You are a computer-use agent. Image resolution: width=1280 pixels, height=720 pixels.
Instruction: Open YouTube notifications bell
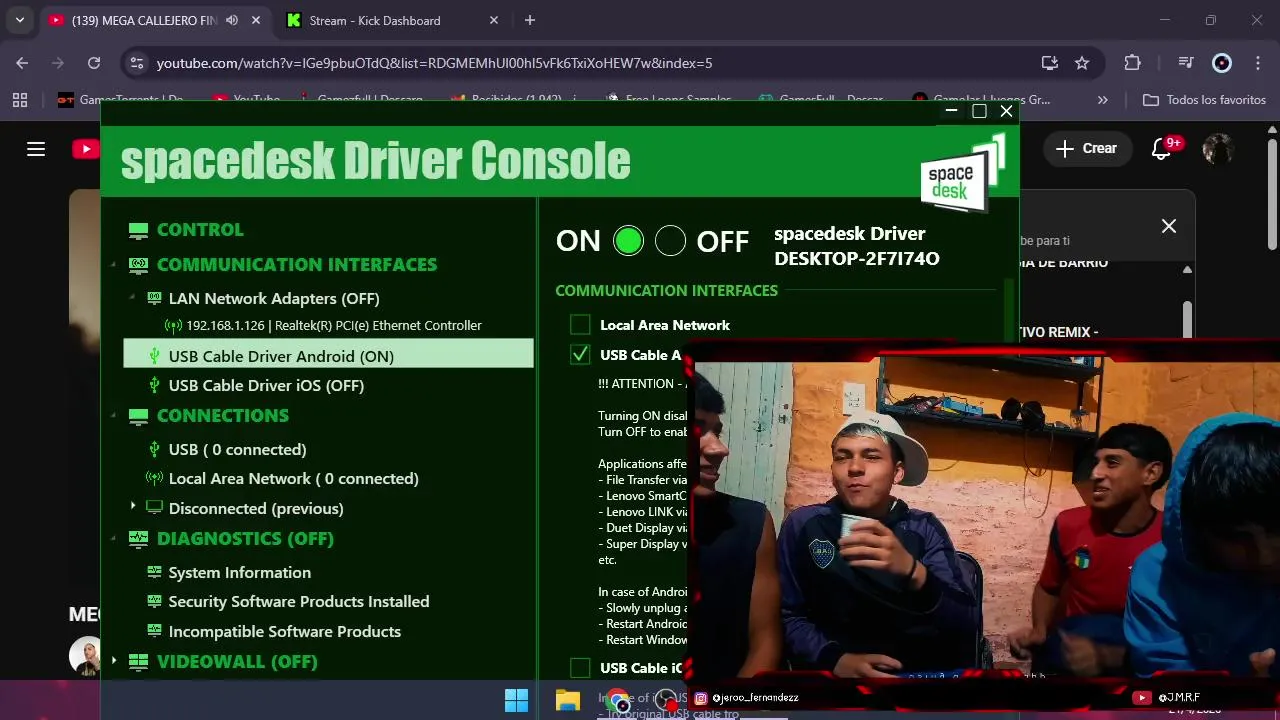1162,149
